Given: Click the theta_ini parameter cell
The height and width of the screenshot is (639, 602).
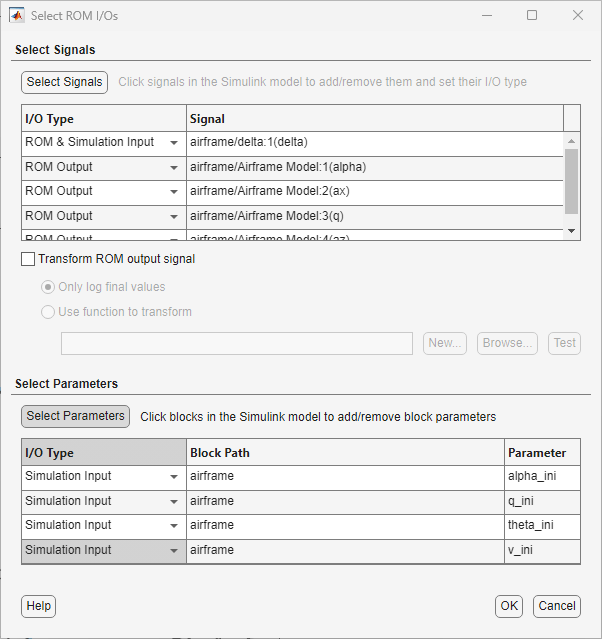Looking at the screenshot, I should pyautogui.click(x=542, y=527).
